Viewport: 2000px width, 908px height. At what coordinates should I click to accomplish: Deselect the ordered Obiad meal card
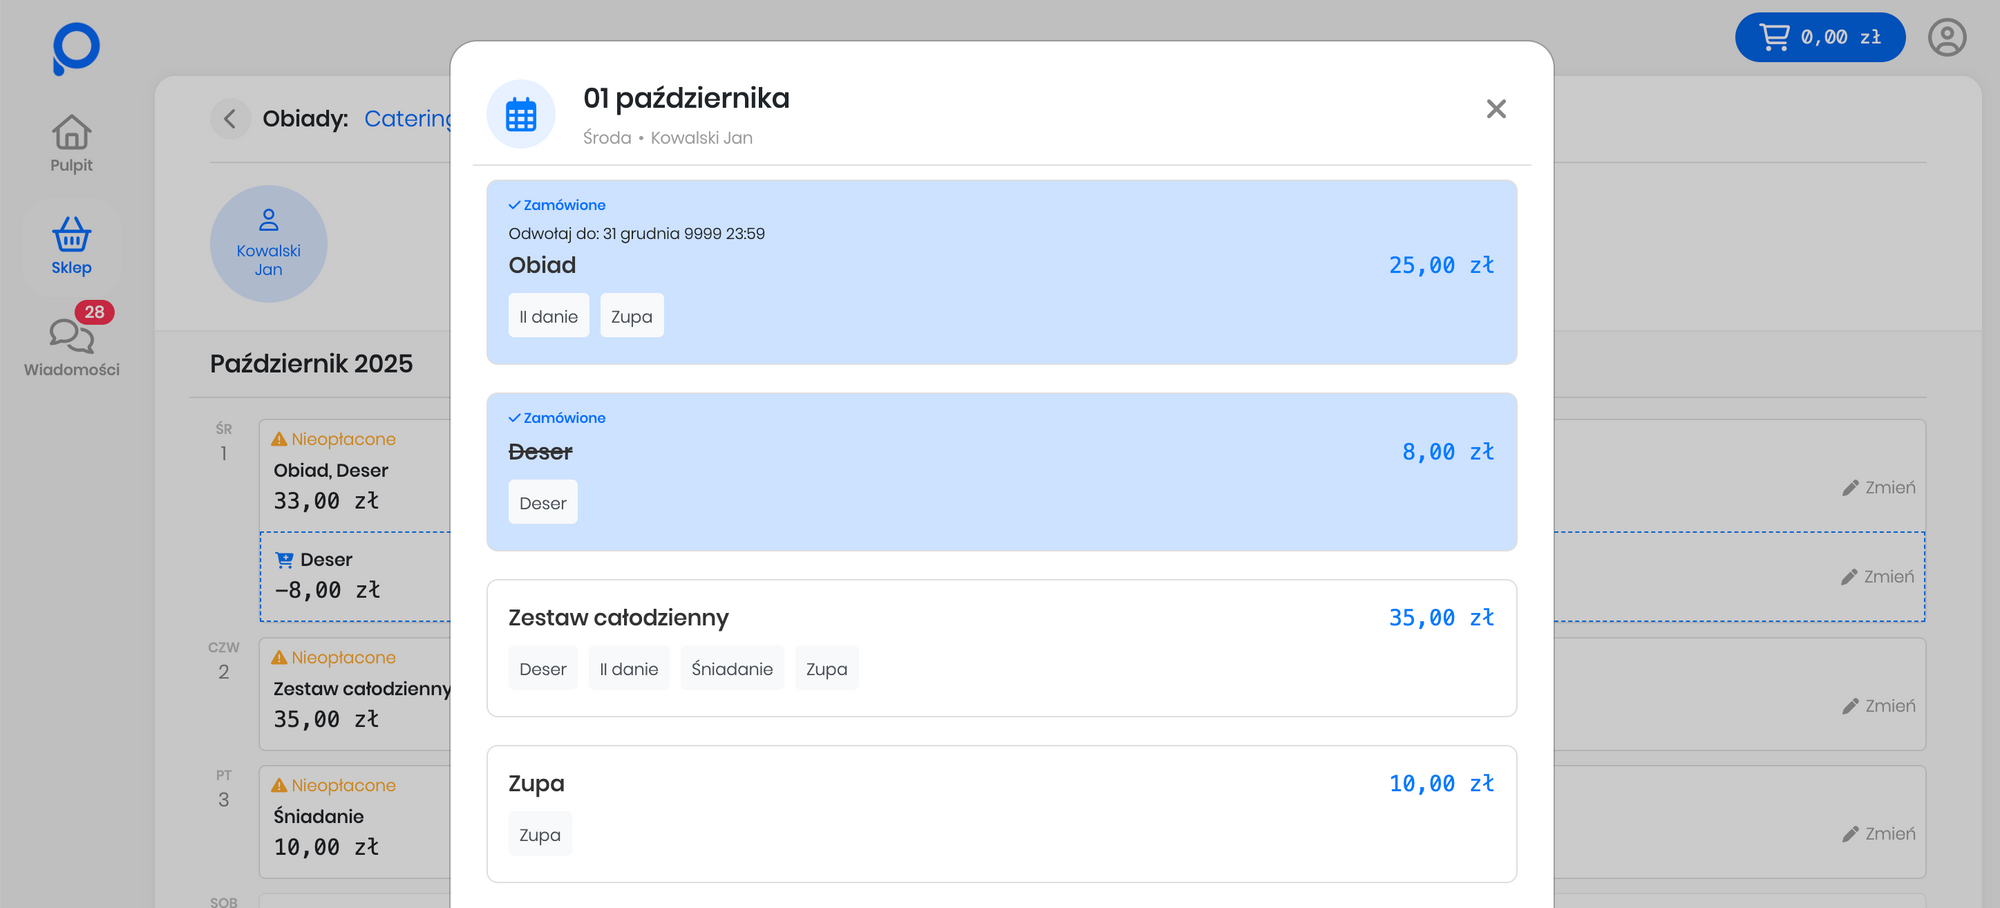[1000, 271]
